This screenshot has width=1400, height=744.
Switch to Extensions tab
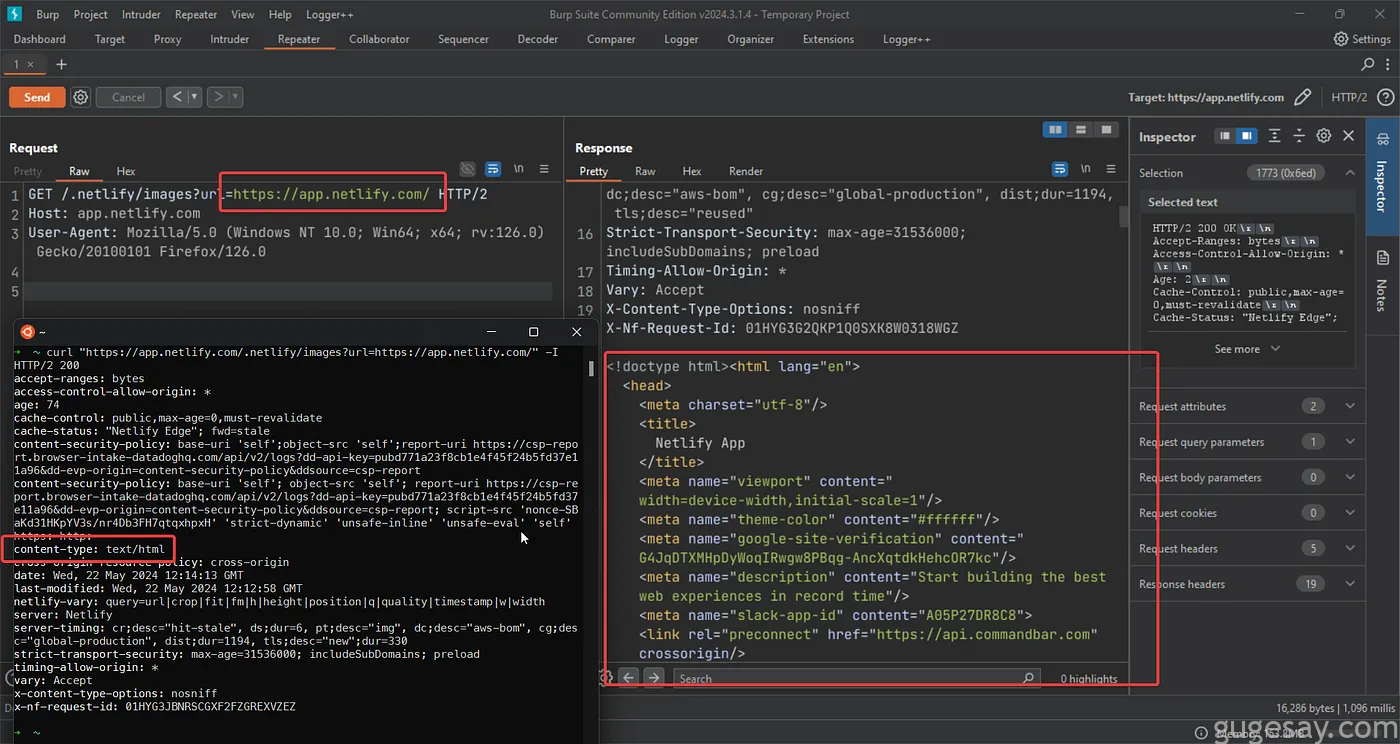point(828,39)
